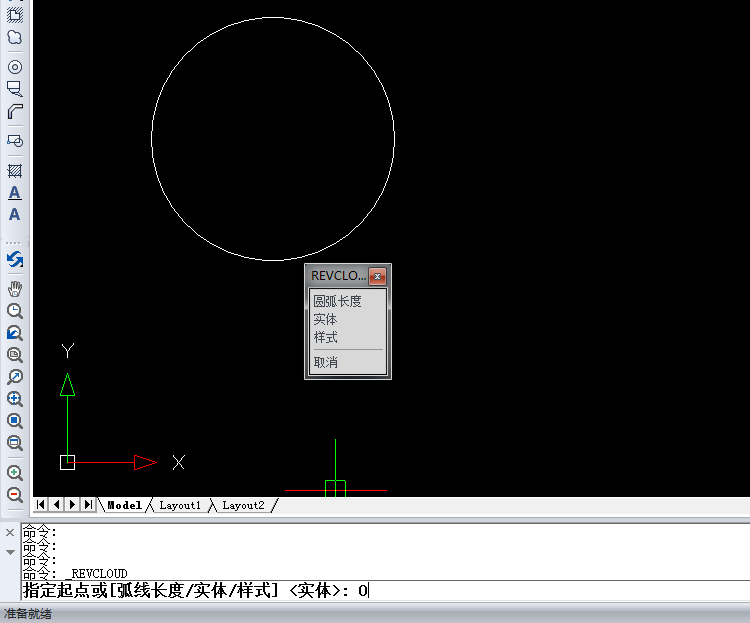Click the 准备就绪 status bar text

[x=27, y=613]
